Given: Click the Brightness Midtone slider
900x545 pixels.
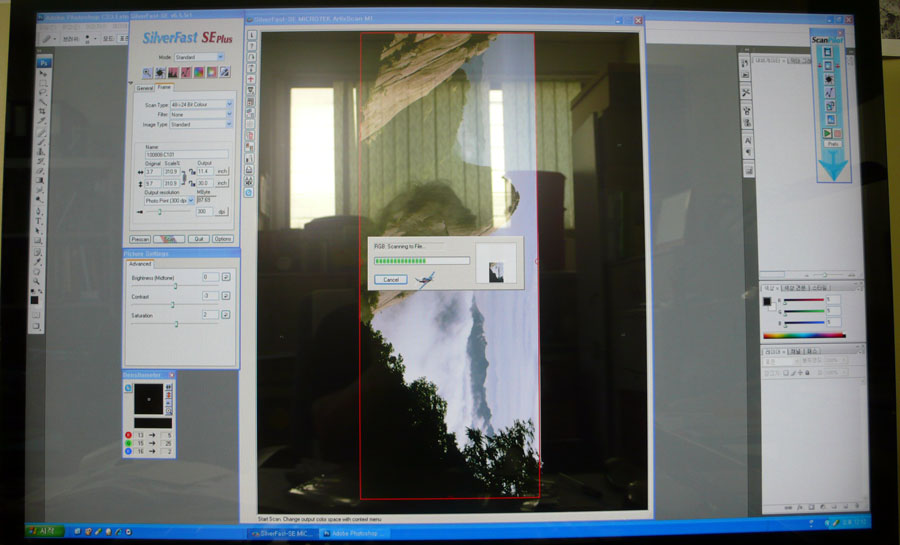Looking at the screenshot, I should tap(174, 286).
